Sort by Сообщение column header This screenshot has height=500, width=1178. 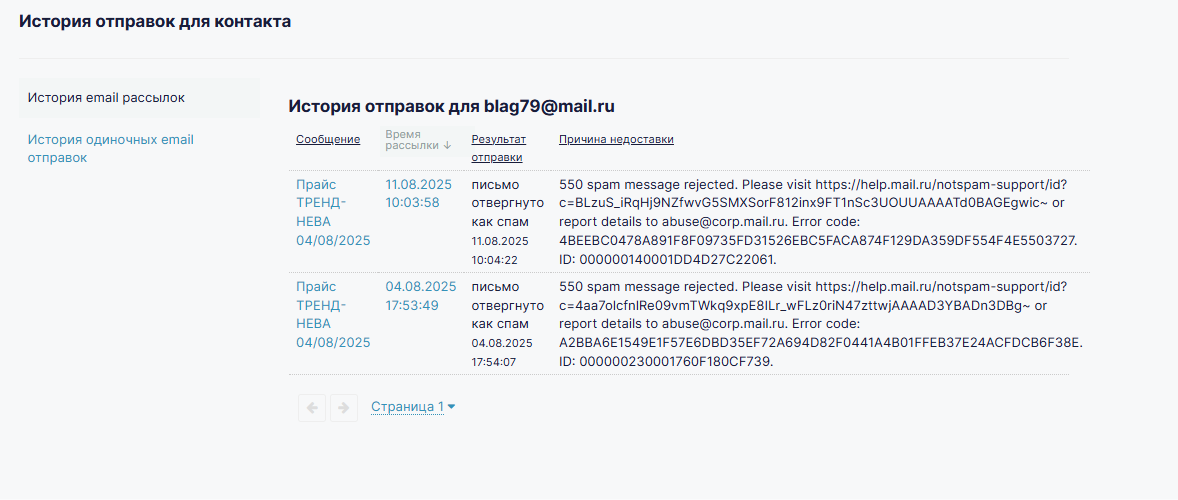pyautogui.click(x=328, y=139)
